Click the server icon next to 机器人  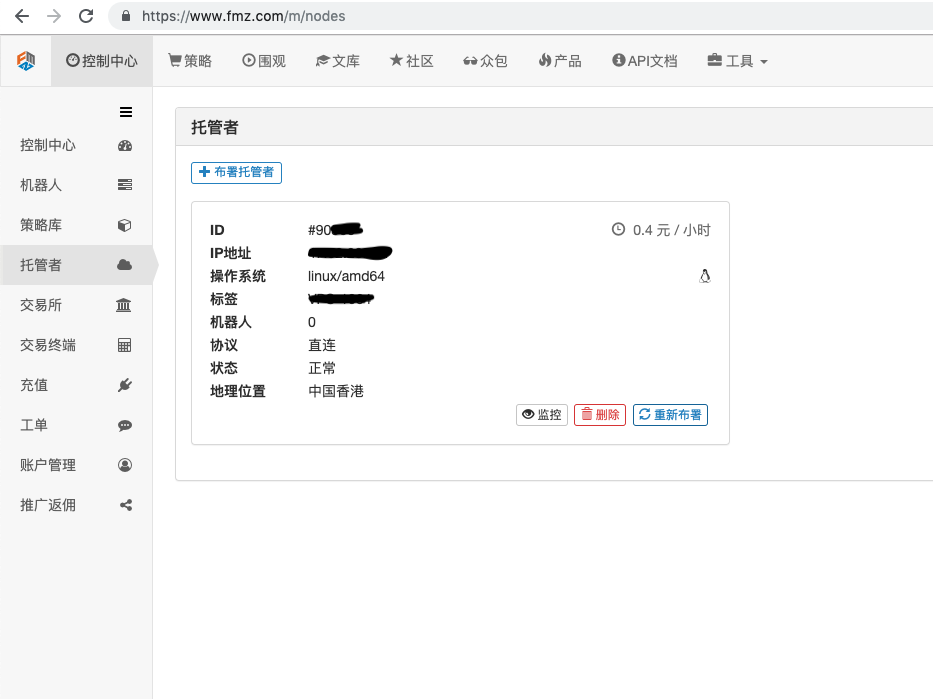[125, 185]
